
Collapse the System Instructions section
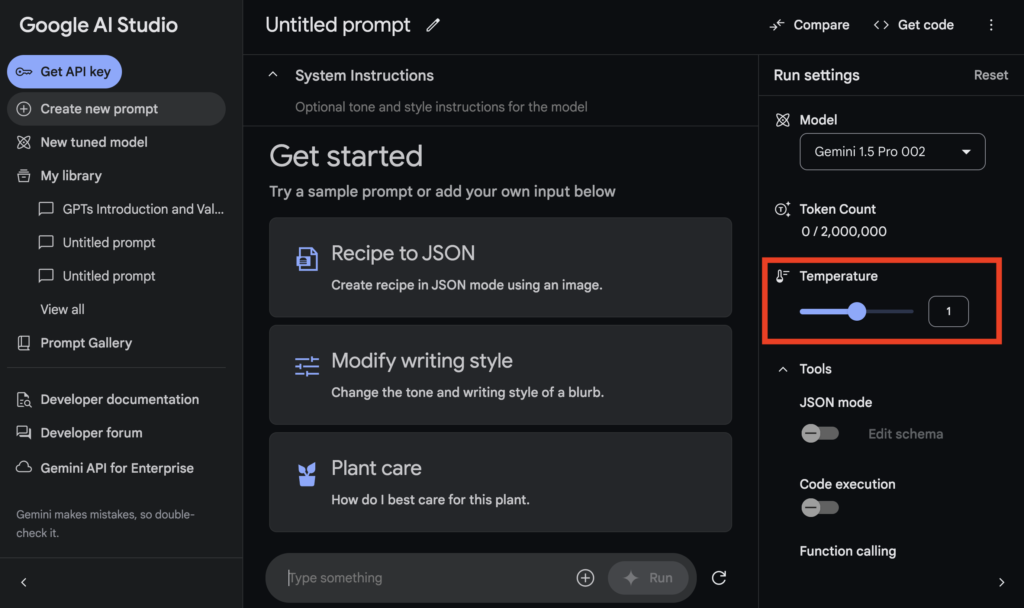click(273, 75)
